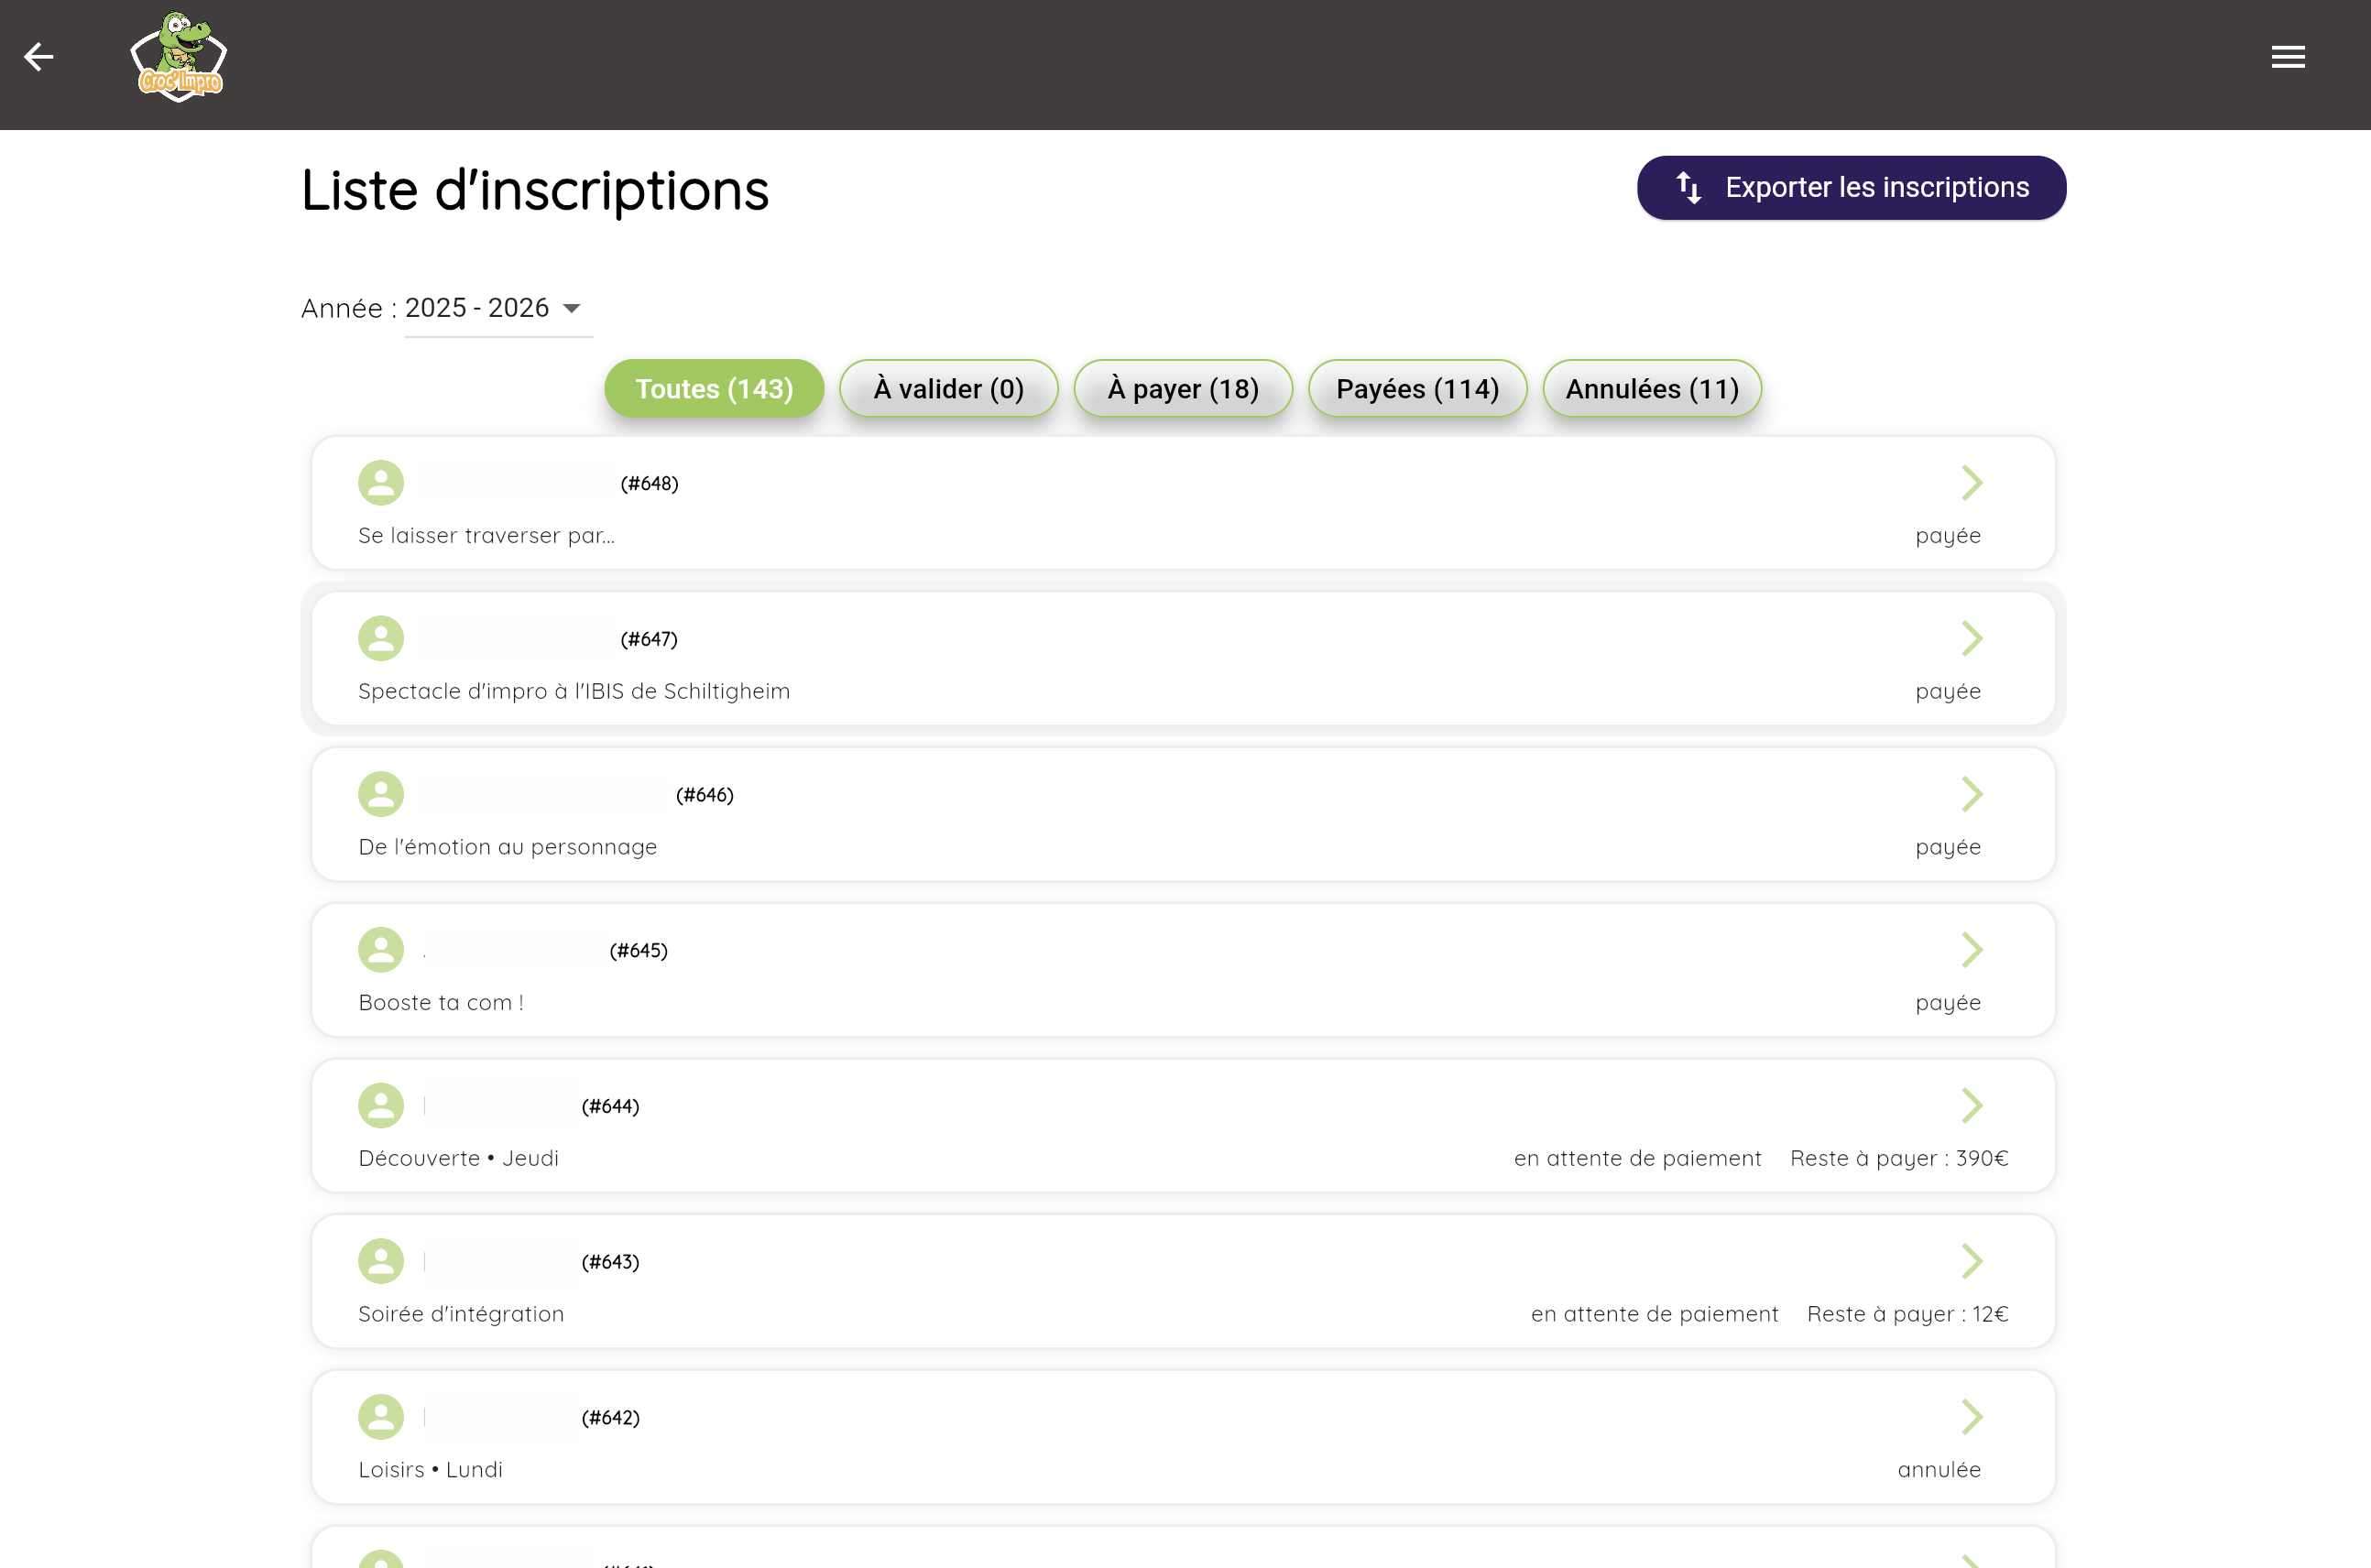Click the avatar icon of inscription #642
The width and height of the screenshot is (2371, 1568).
tap(380, 1417)
